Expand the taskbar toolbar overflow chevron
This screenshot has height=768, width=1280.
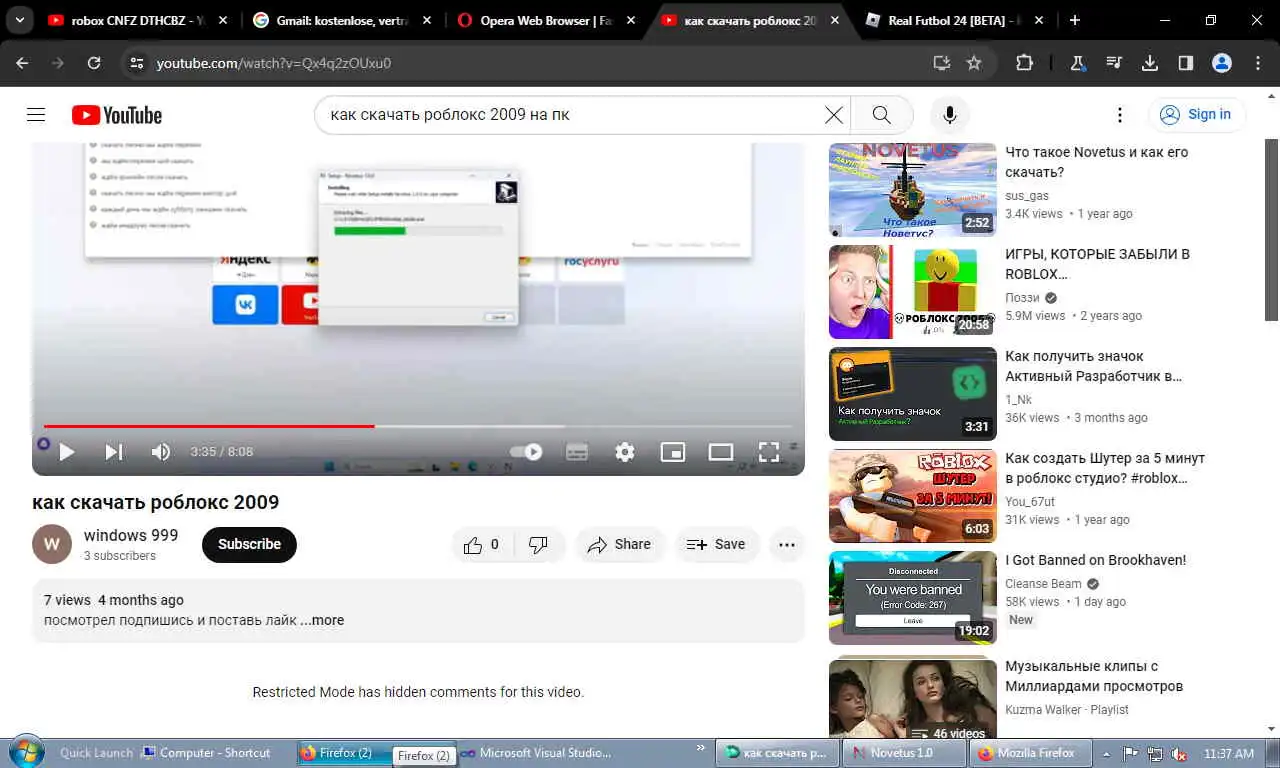(x=700, y=748)
